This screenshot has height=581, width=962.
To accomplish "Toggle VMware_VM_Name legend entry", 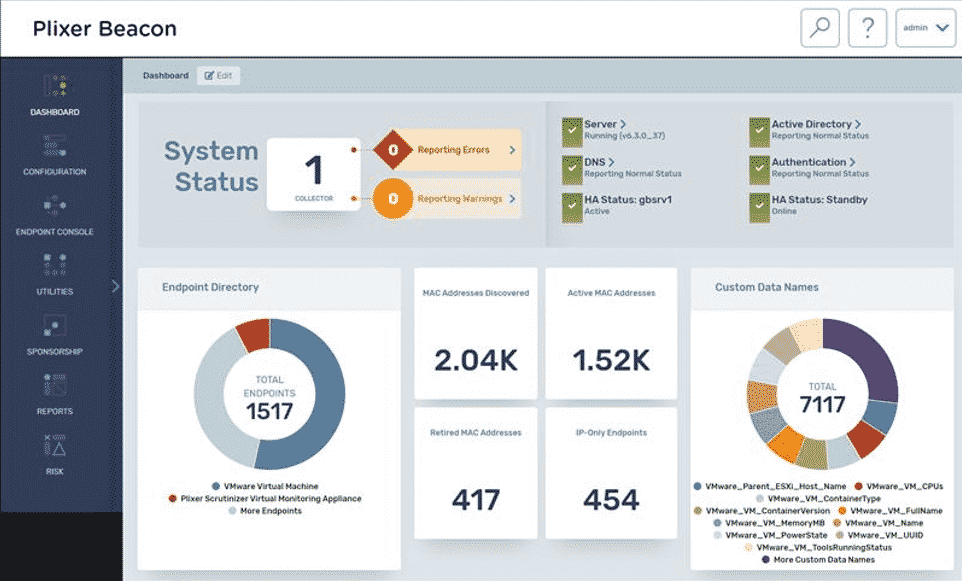I will (x=878, y=523).
